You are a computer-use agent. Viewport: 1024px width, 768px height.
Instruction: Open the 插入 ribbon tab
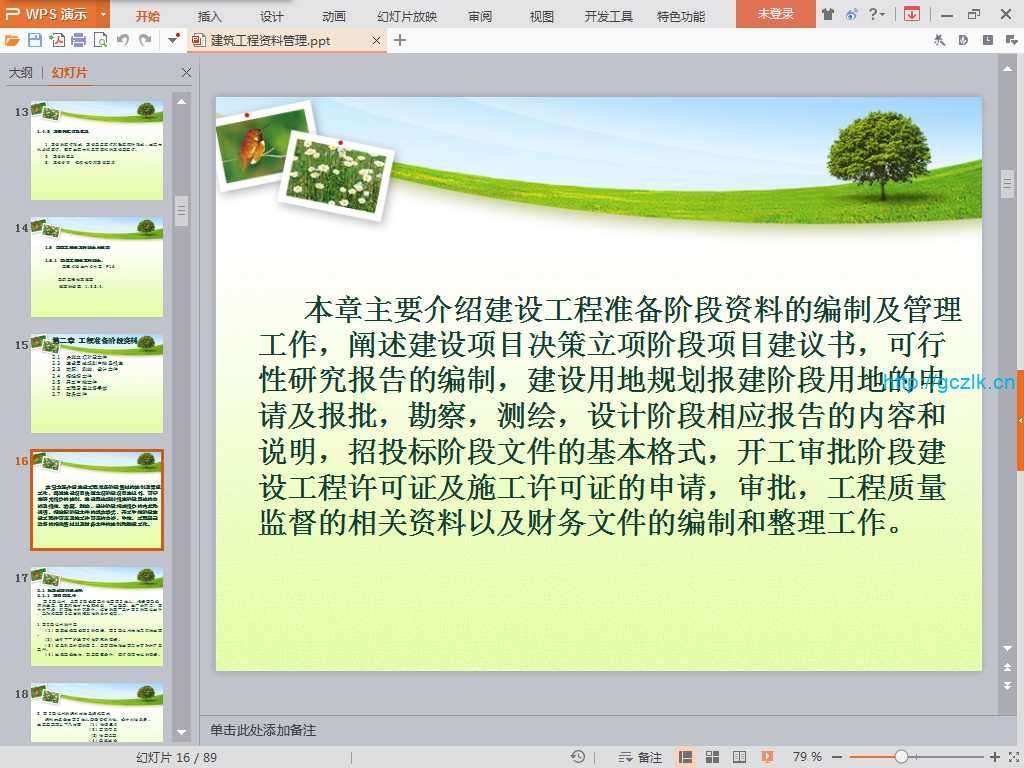click(210, 16)
